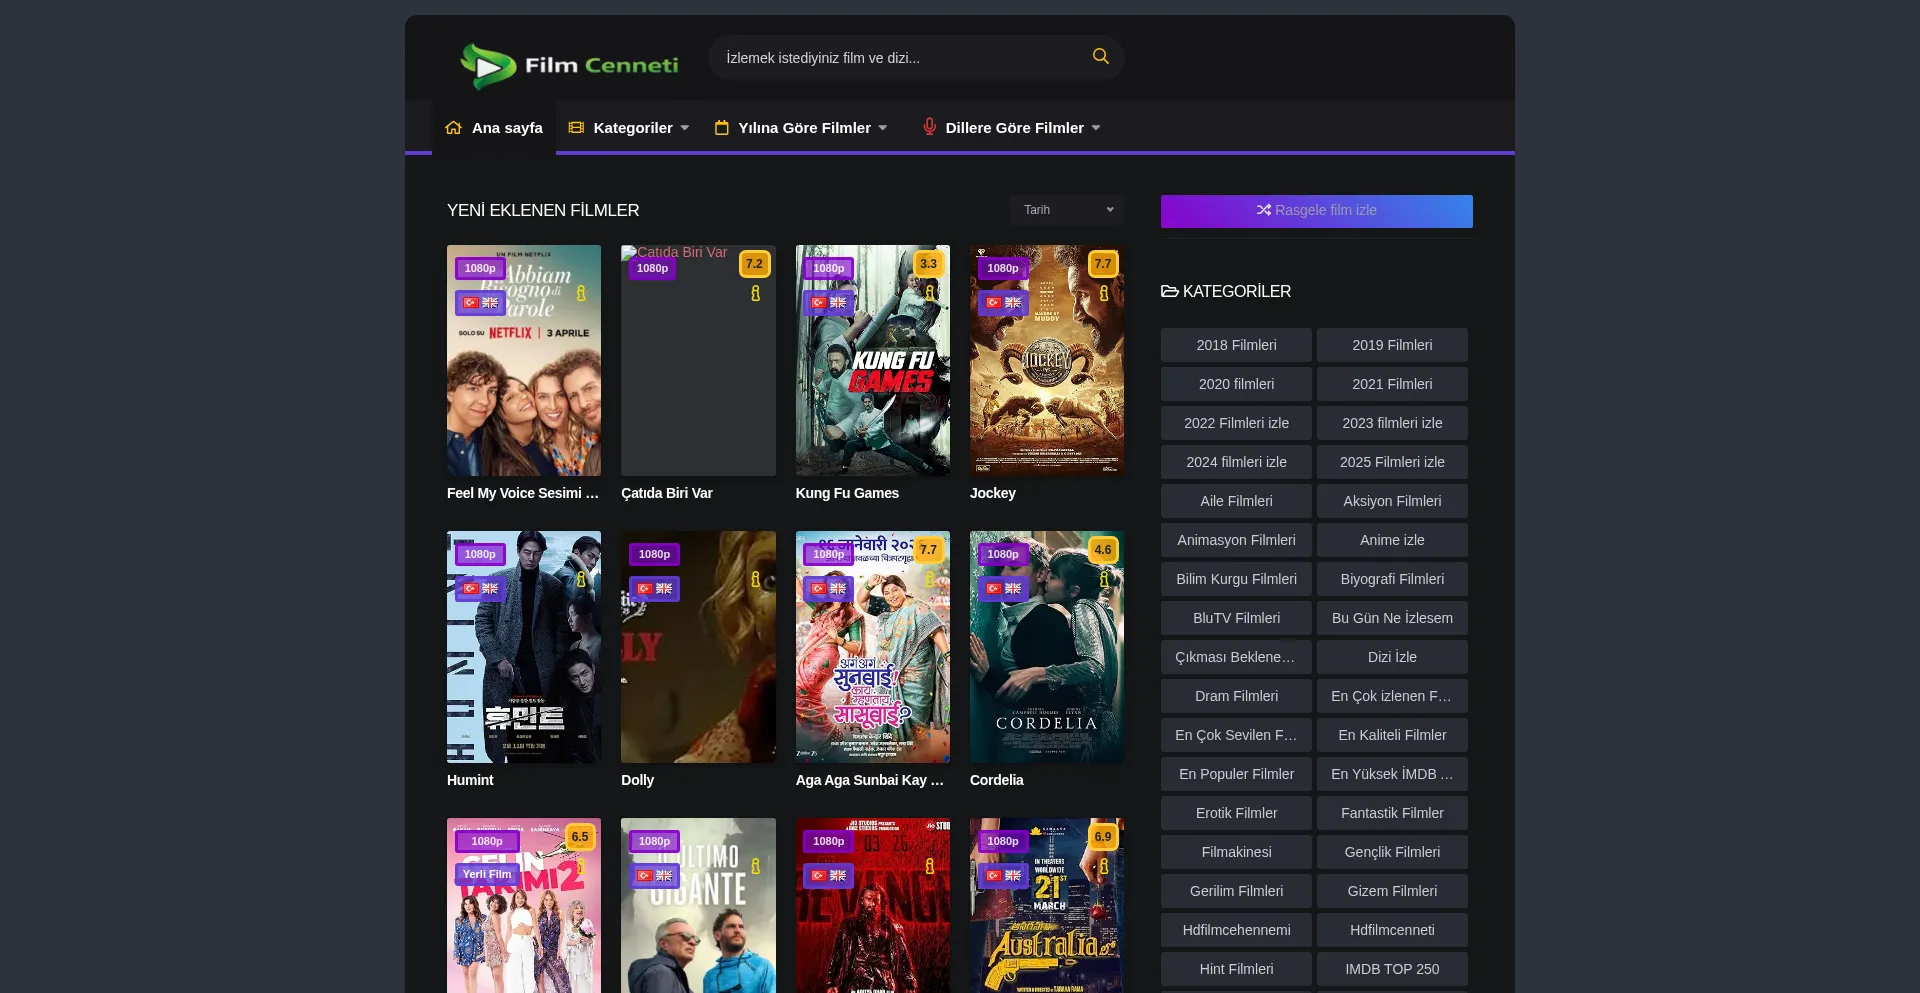Screen dimensions: 1920x993
Task: Open the Aga Aga Sunbai poster thumbnail
Action: pos(873,647)
